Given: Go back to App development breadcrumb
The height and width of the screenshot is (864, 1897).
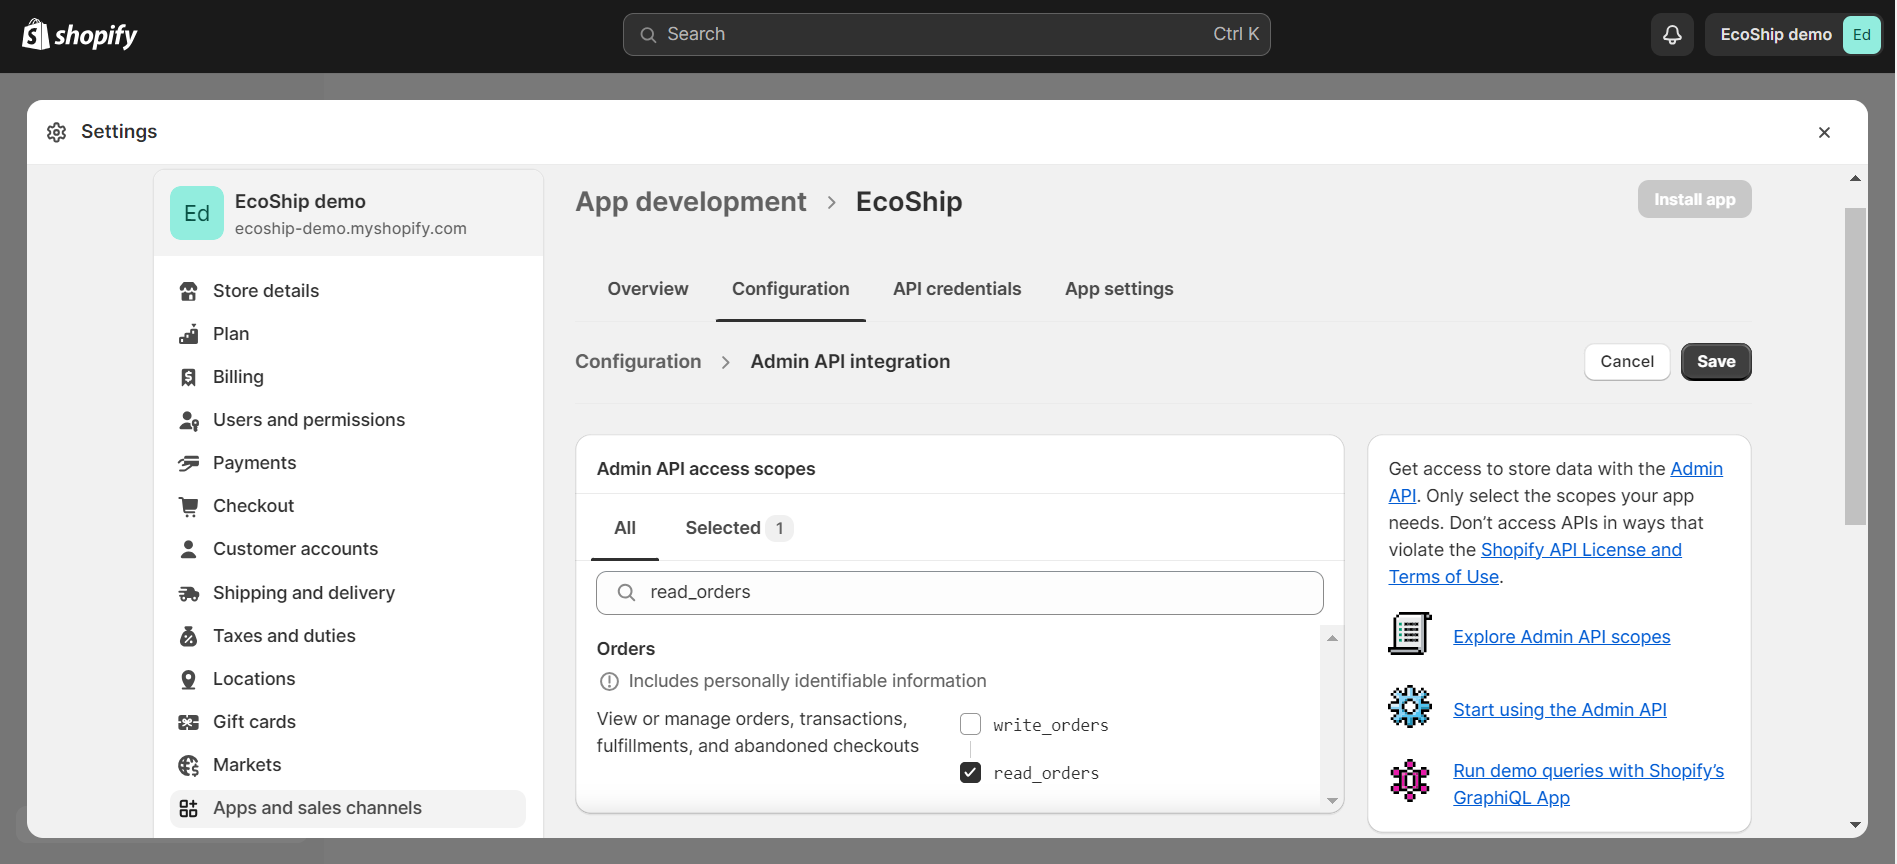Looking at the screenshot, I should pyautogui.click(x=690, y=202).
